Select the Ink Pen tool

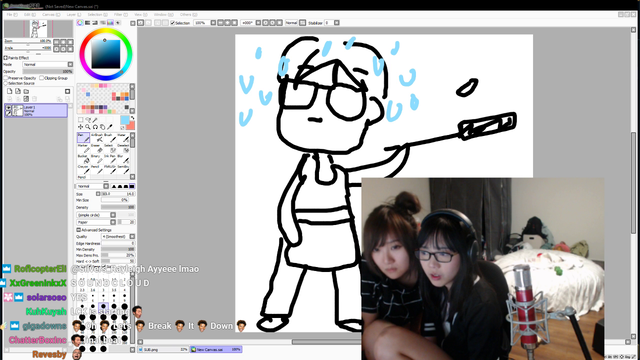click(109, 159)
